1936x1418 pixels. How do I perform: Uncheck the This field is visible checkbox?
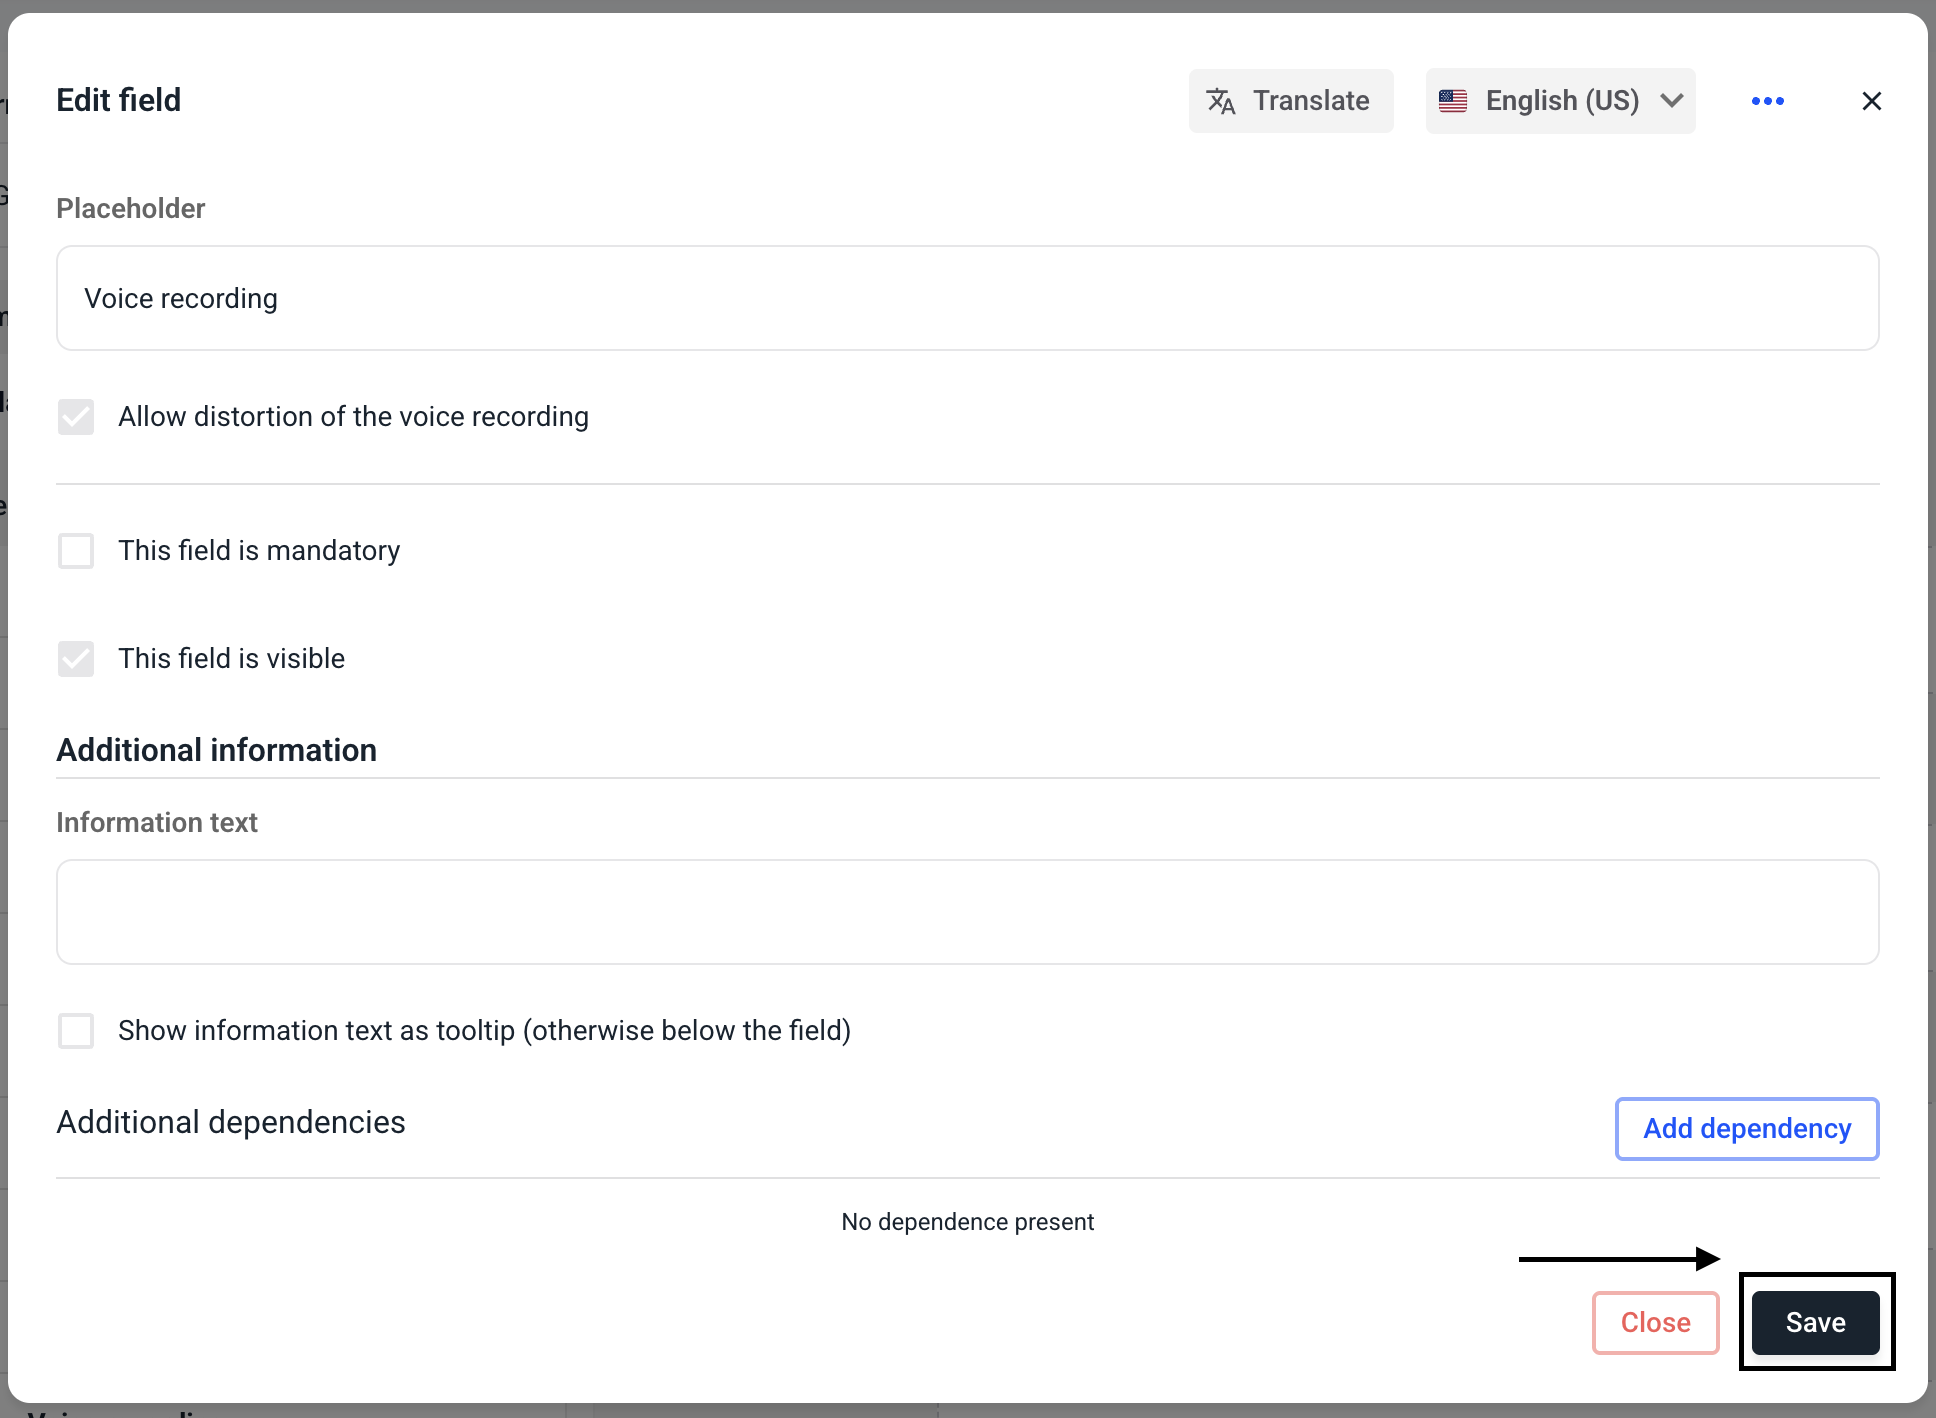(76, 659)
